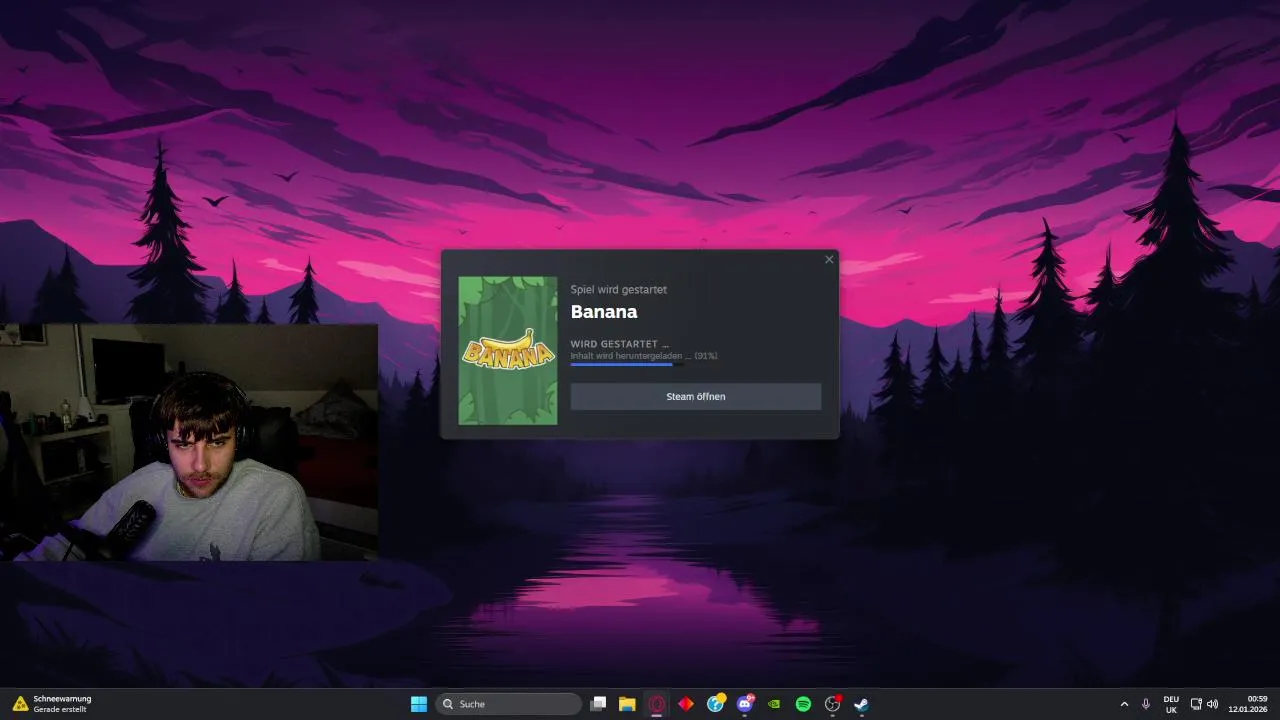Screen dimensions: 1280x720
Task: Click the download progress bar
Action: click(x=628, y=365)
